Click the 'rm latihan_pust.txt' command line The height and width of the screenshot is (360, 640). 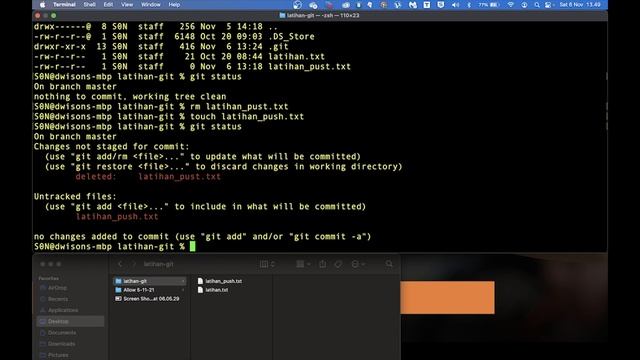click(x=239, y=107)
